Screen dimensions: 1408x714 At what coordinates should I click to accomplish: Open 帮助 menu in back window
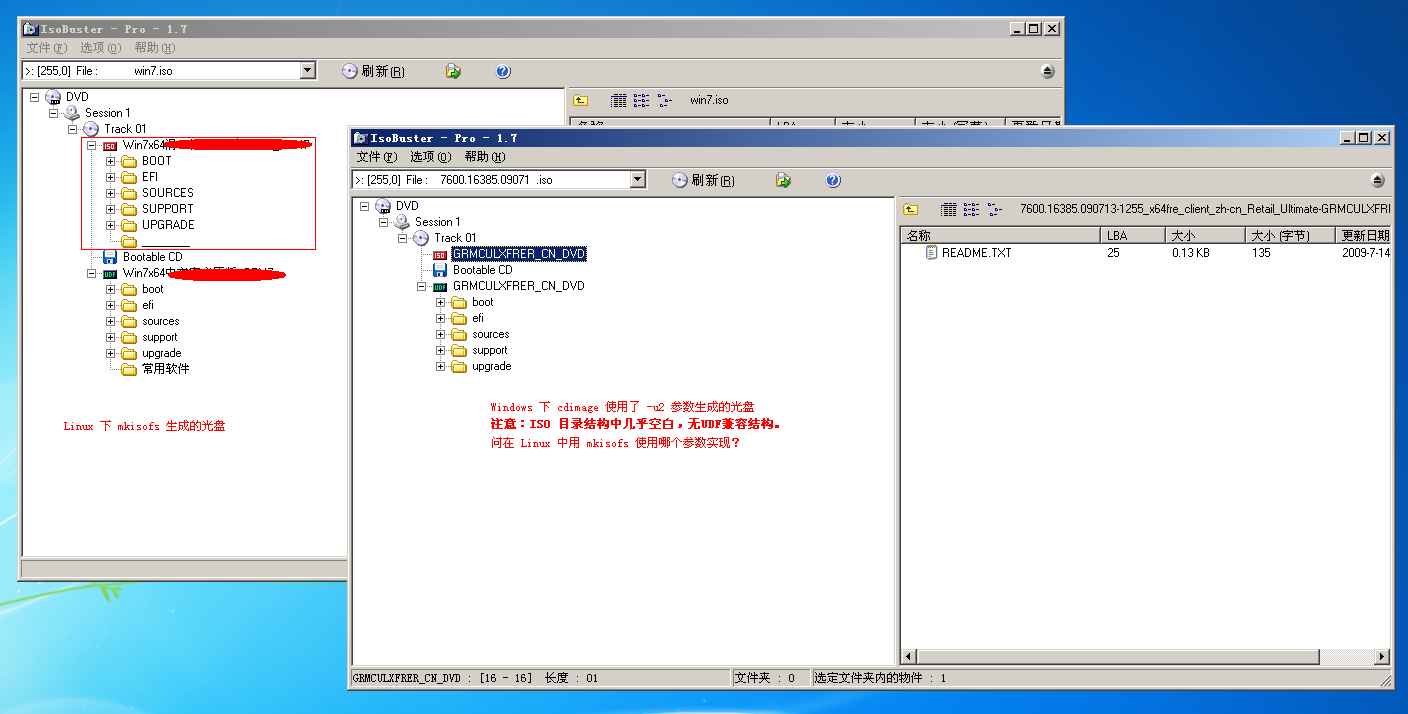tap(154, 48)
